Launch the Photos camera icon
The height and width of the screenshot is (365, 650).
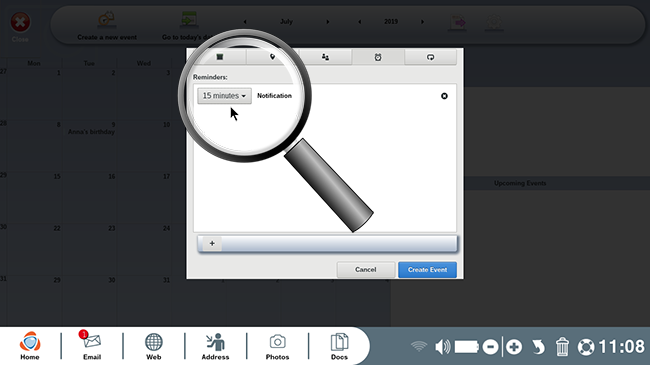[x=277, y=346]
